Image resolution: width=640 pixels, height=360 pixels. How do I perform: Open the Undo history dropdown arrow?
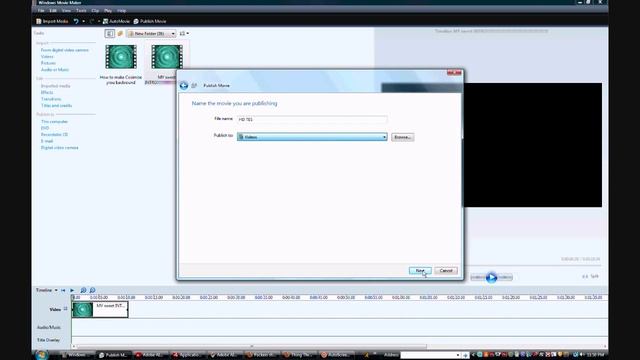tap(84, 21)
